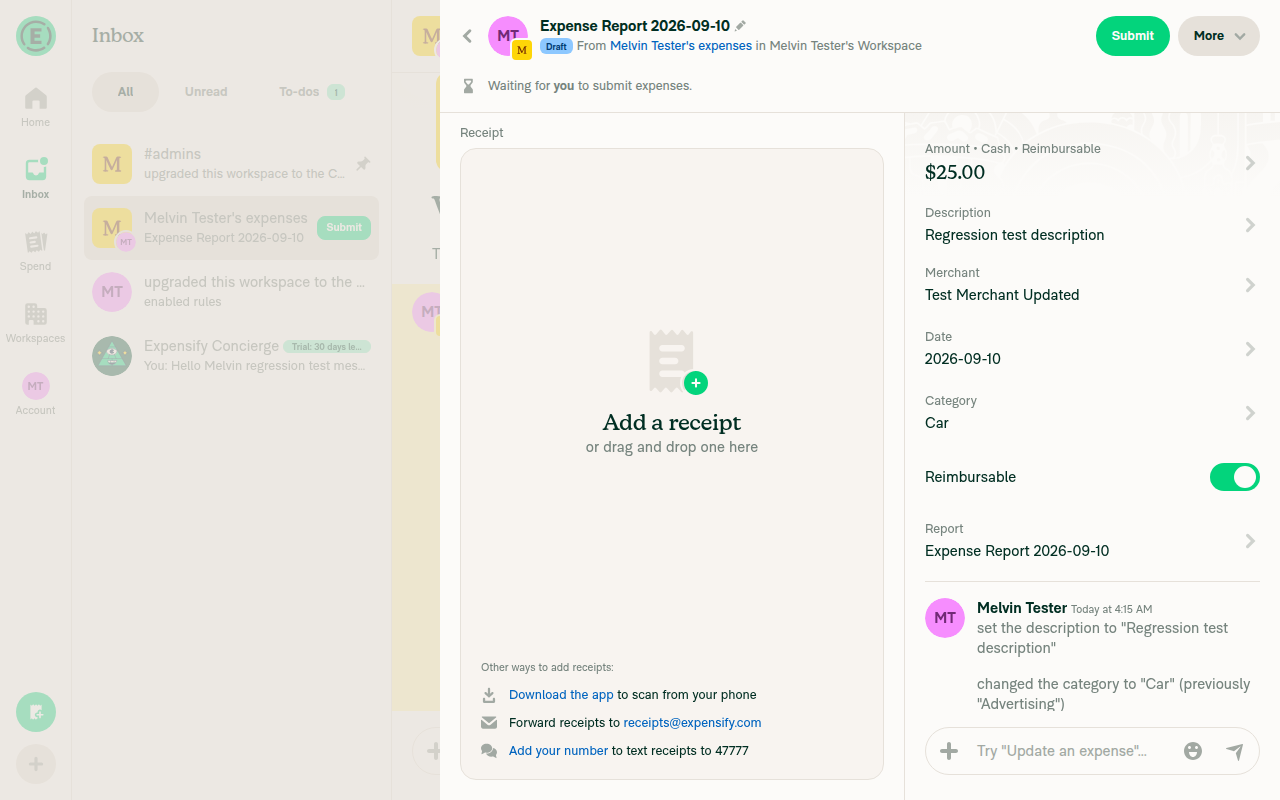Follow the Melvin Tester's expenses link
This screenshot has width=1280, height=800.
(x=681, y=46)
